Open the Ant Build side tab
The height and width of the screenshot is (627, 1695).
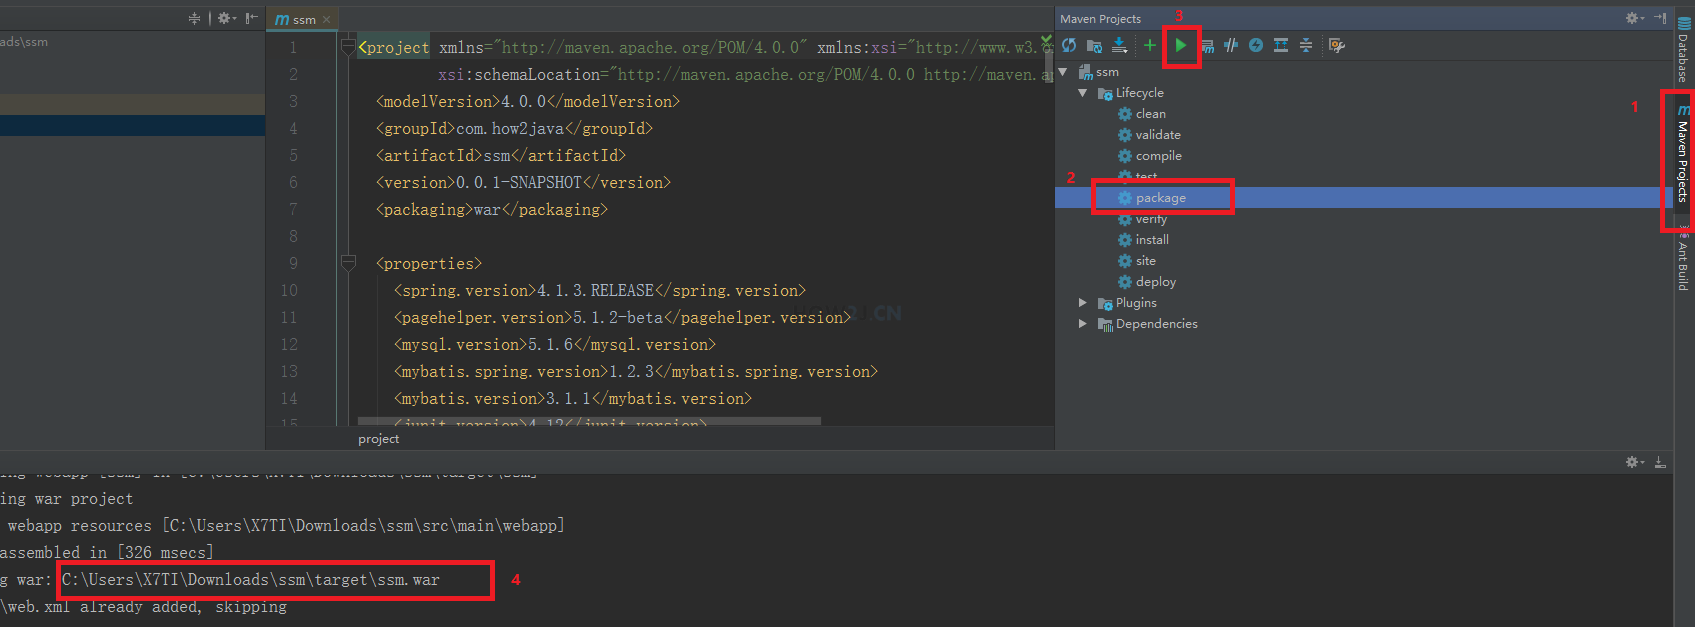pyautogui.click(x=1684, y=260)
